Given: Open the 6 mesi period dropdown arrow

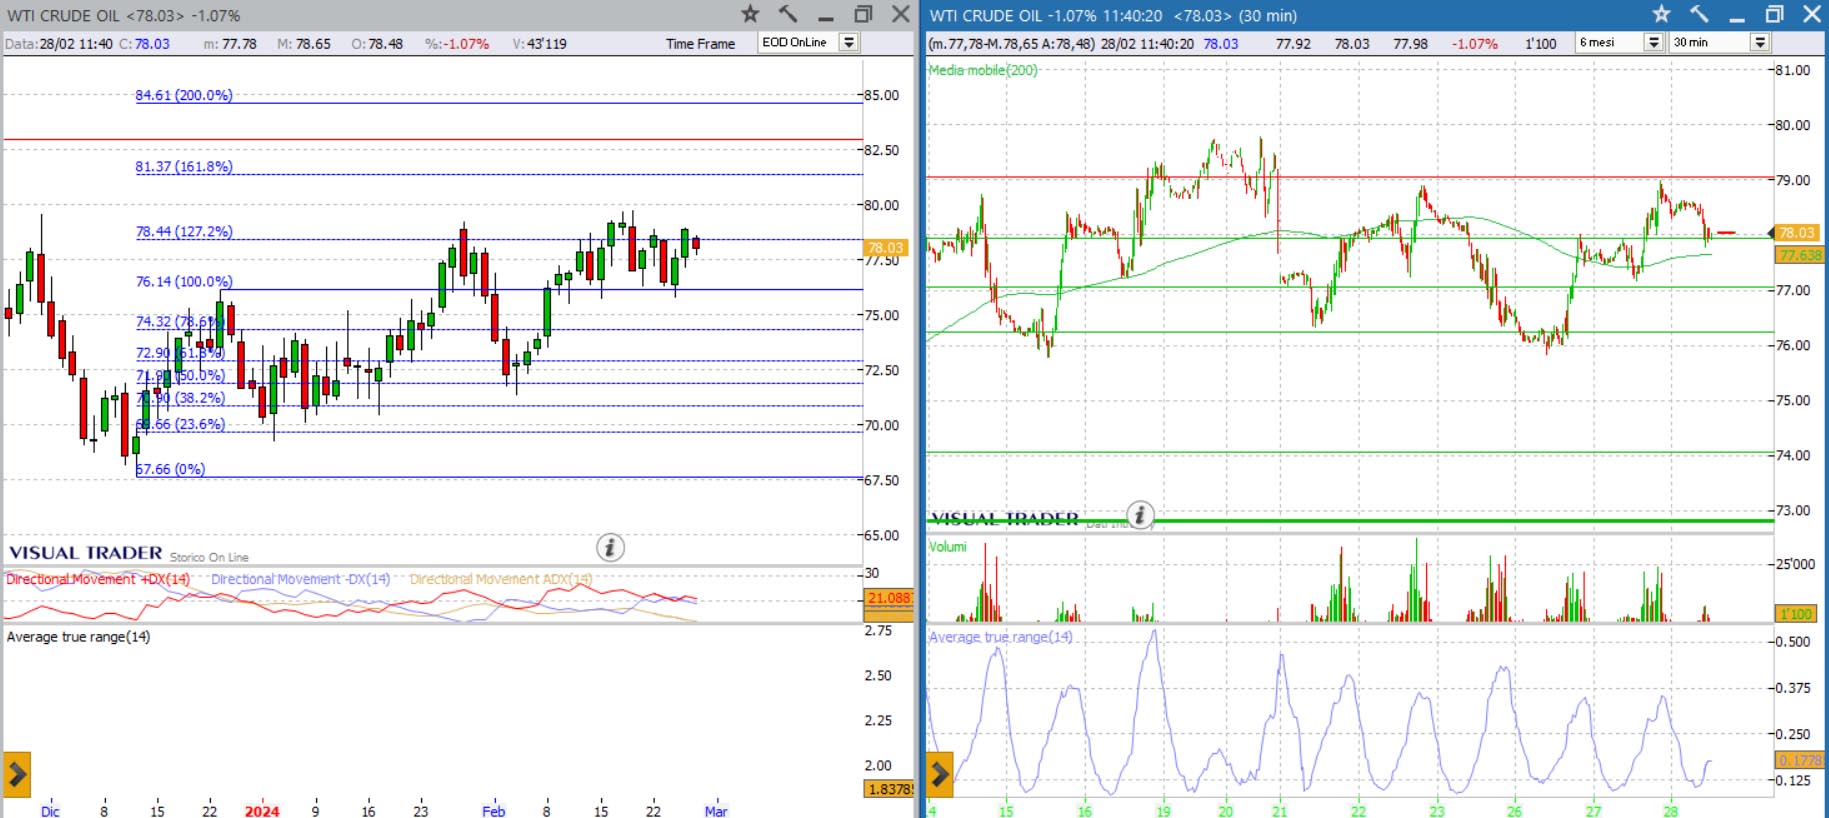Looking at the screenshot, I should (1654, 42).
